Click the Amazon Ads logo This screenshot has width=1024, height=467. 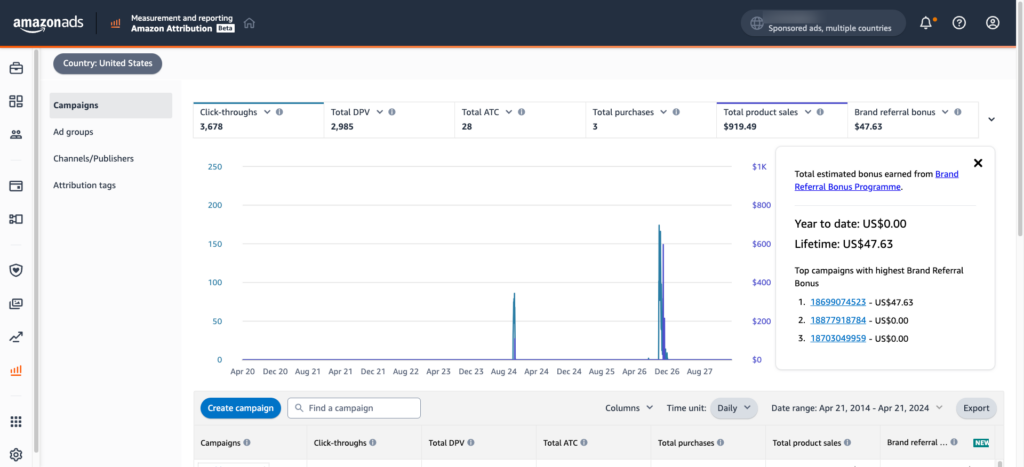click(48, 23)
